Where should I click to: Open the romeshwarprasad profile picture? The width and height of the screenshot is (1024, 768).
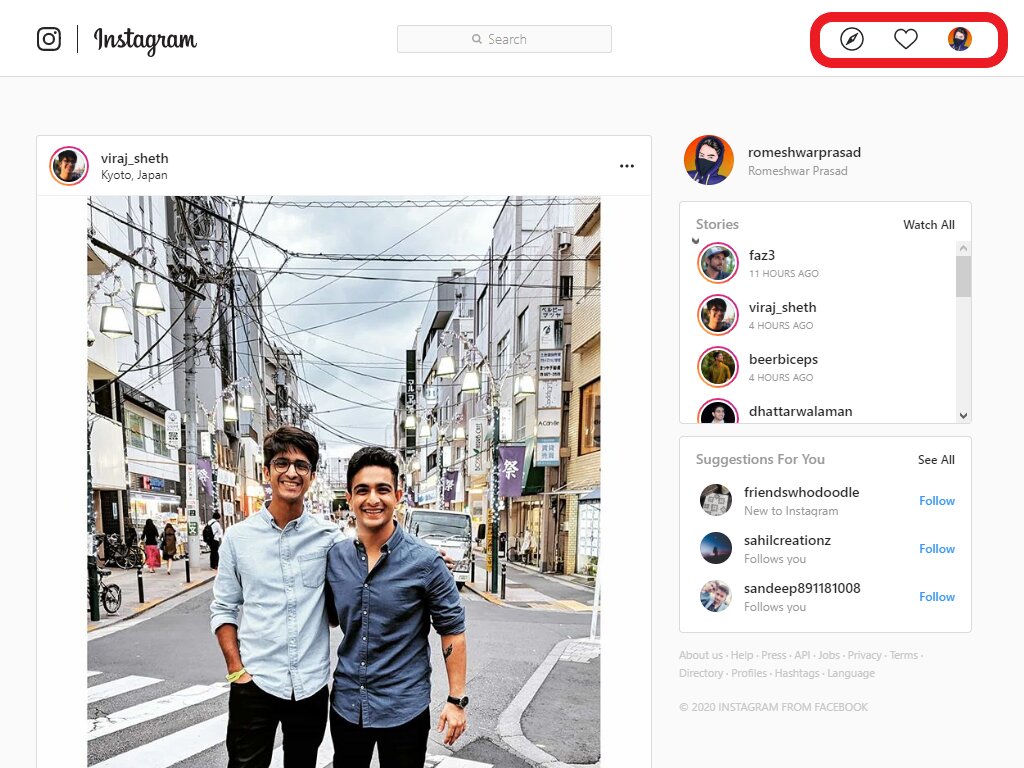(709, 160)
